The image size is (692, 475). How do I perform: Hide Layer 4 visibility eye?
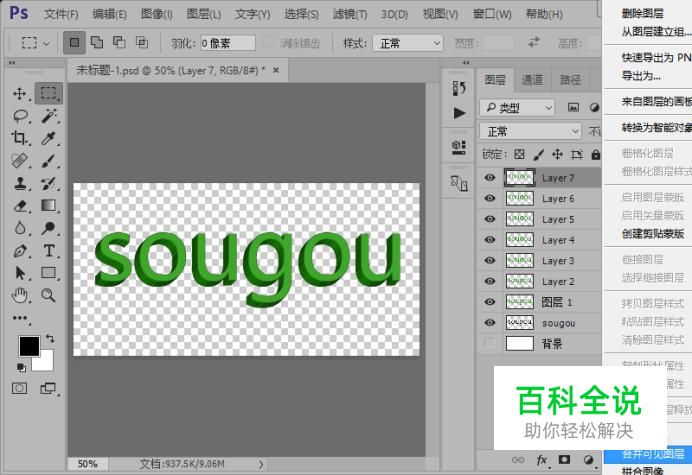click(x=490, y=240)
